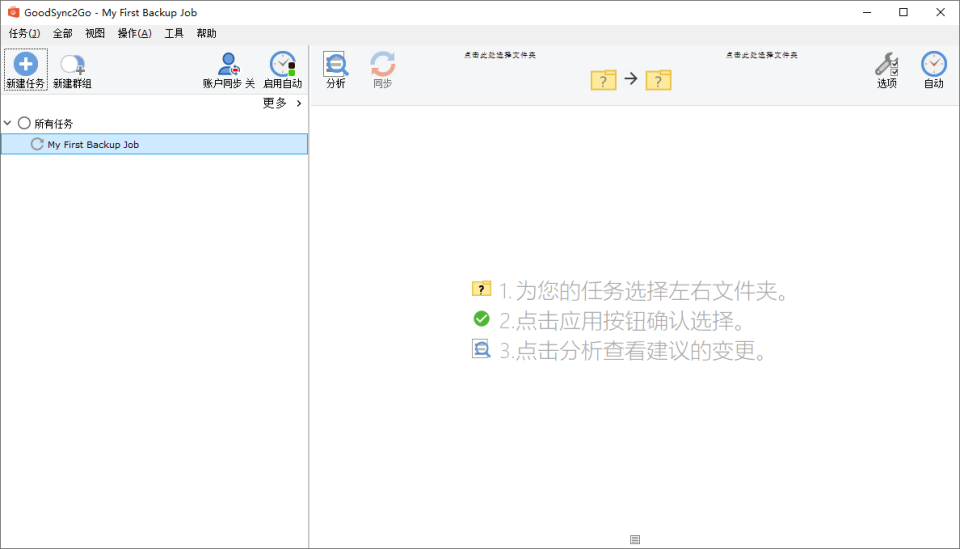Toggle the 所有任务 (All Jobs) circle selector
Screen dimensions: 960x549
pos(24,123)
